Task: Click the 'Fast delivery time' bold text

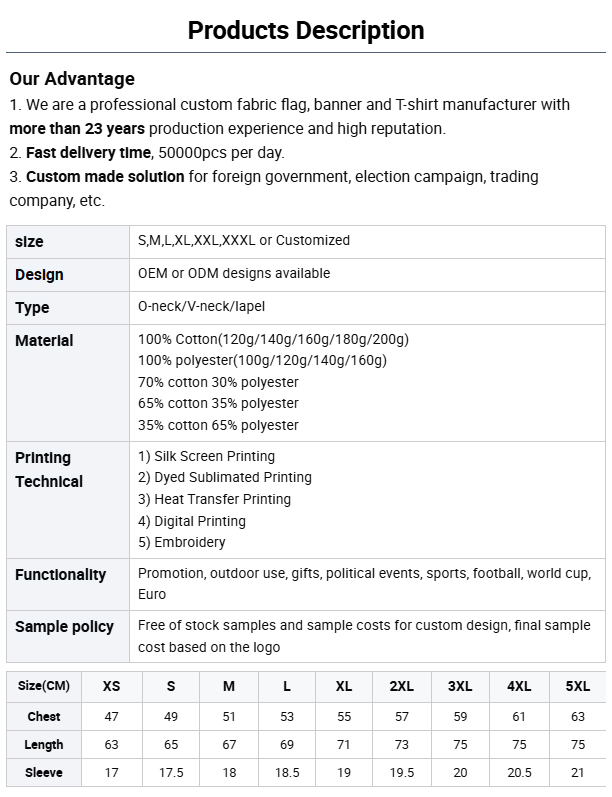Action: (88, 152)
